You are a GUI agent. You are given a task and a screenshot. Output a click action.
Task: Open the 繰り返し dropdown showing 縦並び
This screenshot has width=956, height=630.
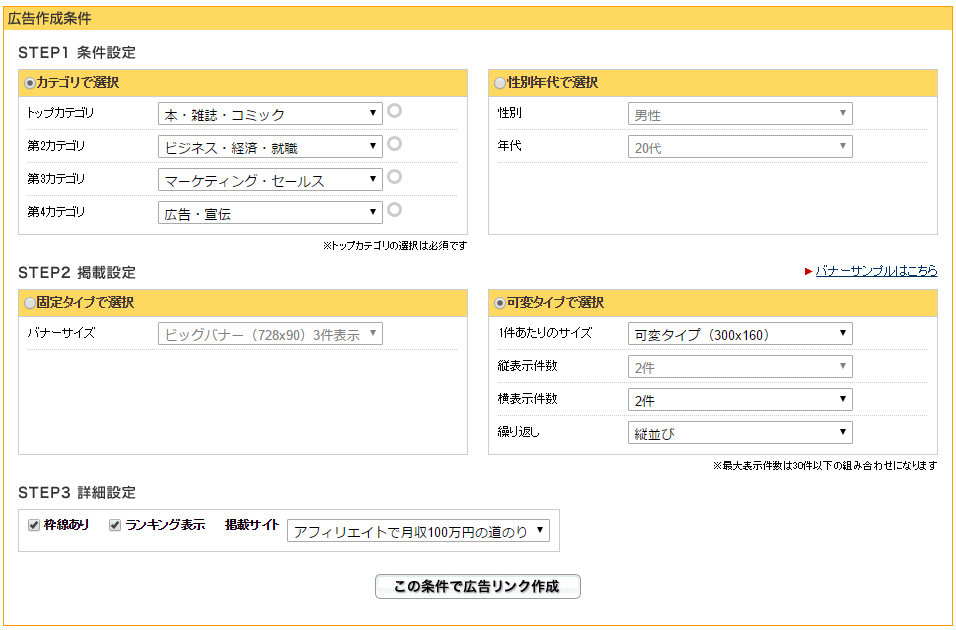tap(740, 433)
